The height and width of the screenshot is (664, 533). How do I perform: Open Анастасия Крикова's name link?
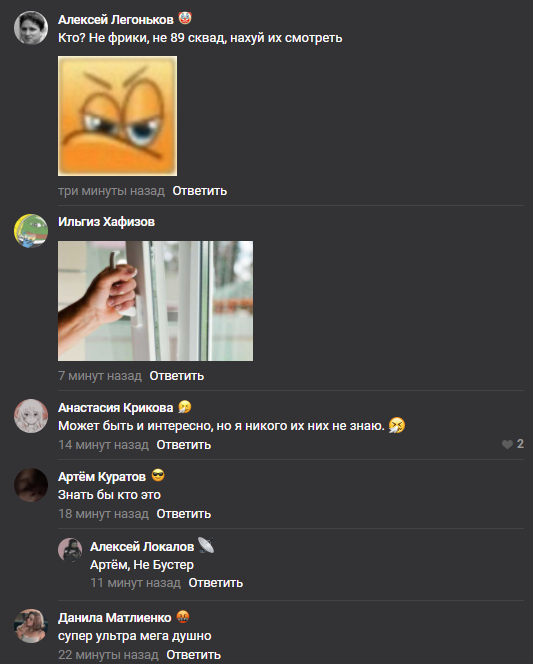pos(116,408)
